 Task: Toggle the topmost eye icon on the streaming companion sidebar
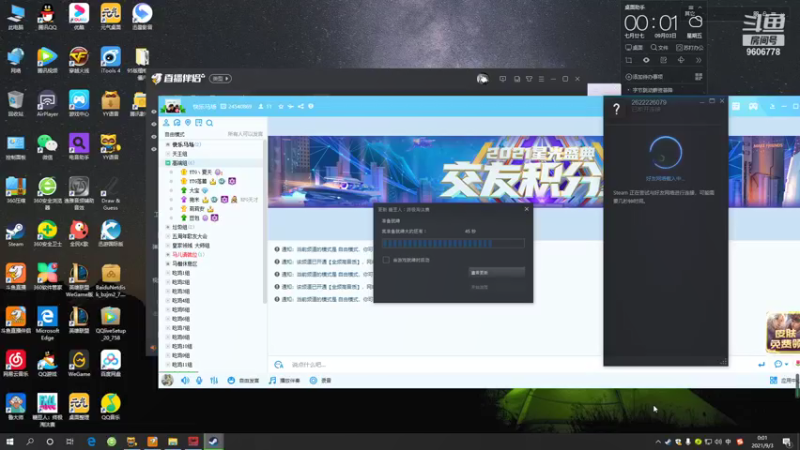coord(154,112)
